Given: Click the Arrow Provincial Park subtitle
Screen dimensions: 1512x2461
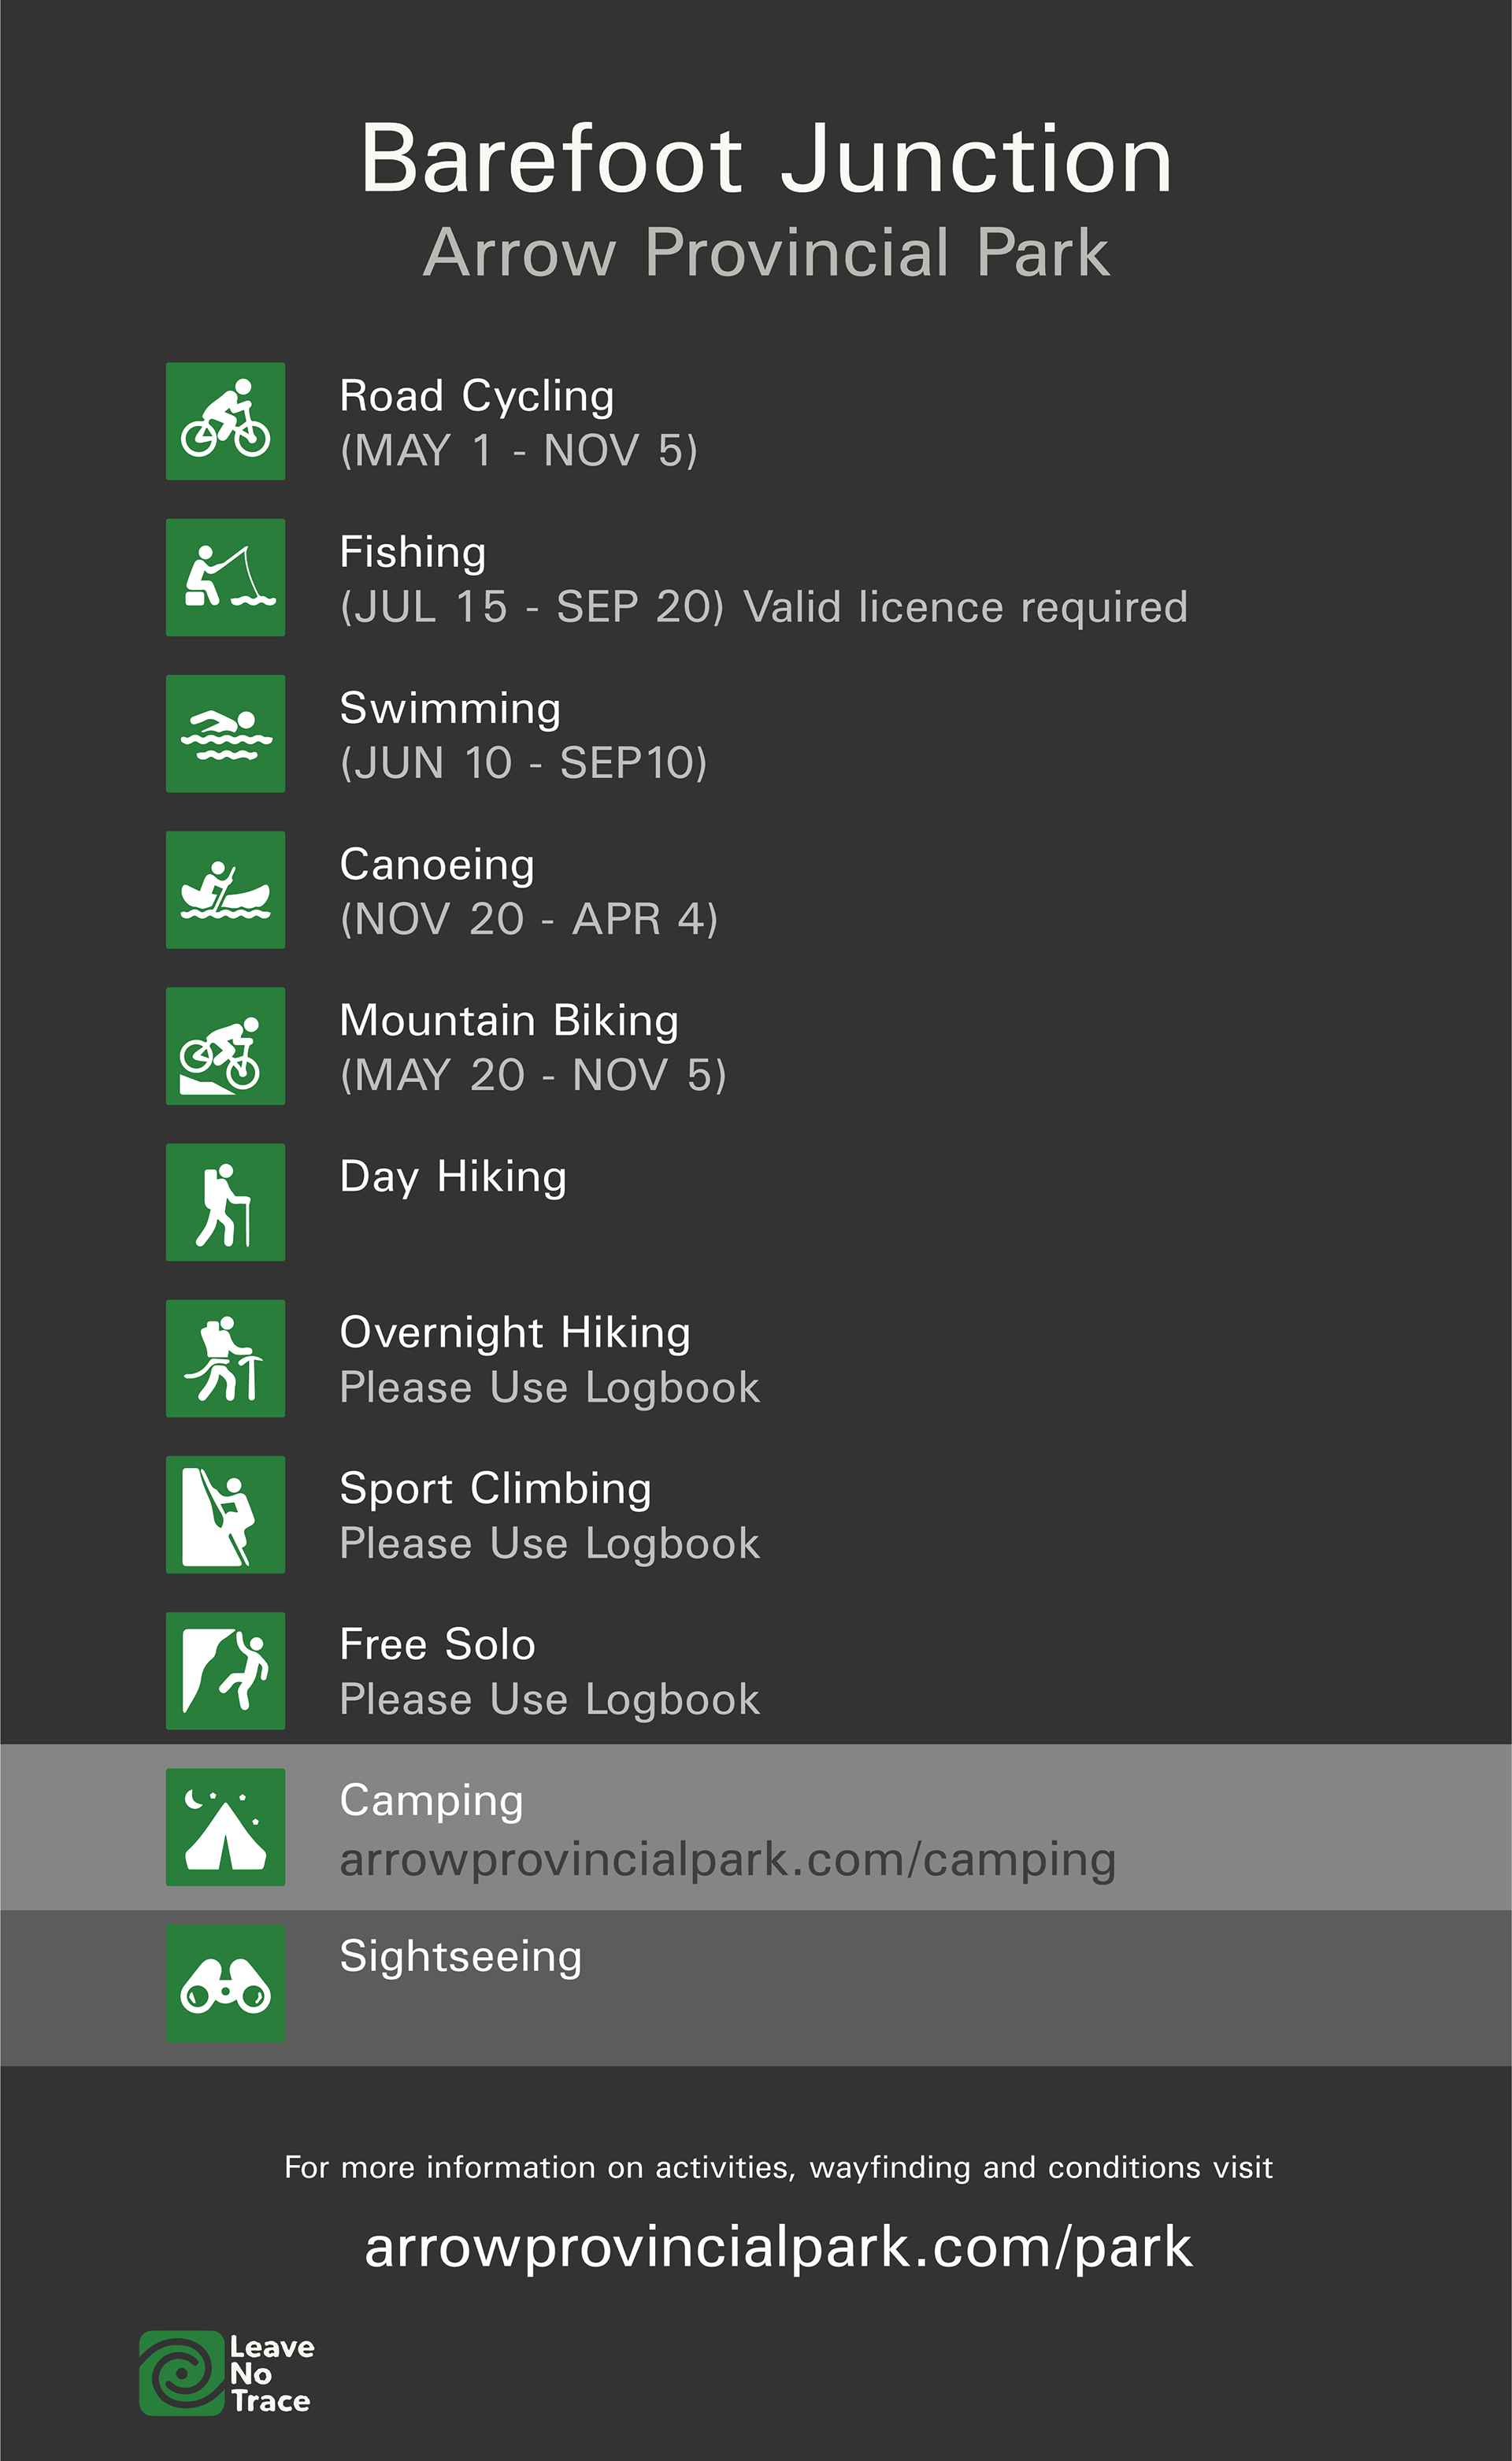Looking at the screenshot, I should click(x=767, y=251).
